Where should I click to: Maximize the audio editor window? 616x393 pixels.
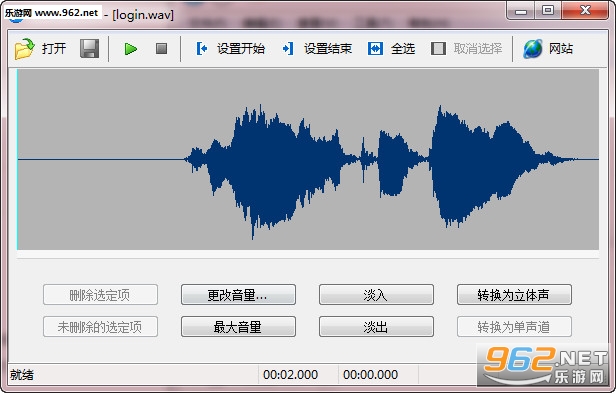coord(548,11)
